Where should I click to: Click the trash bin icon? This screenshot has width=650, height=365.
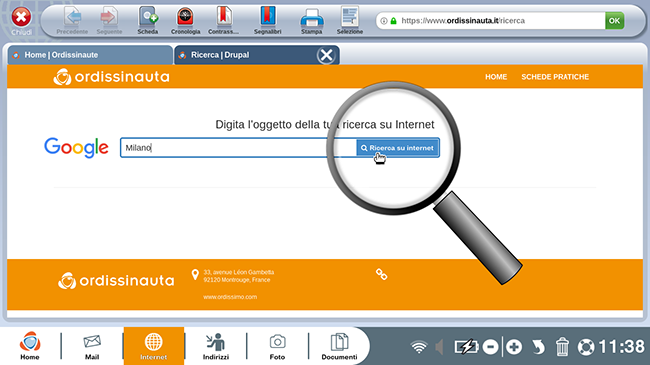coord(562,347)
